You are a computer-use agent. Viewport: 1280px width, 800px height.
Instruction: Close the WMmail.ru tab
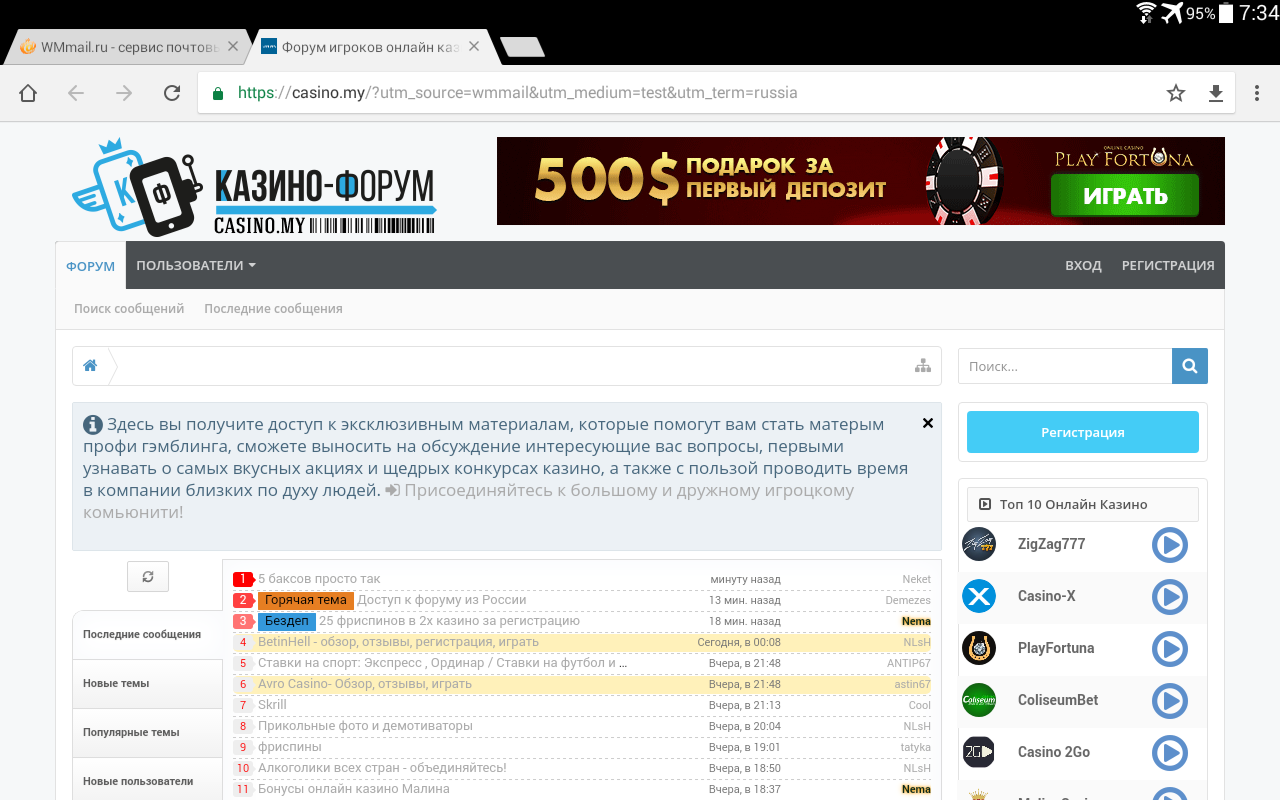[x=233, y=46]
